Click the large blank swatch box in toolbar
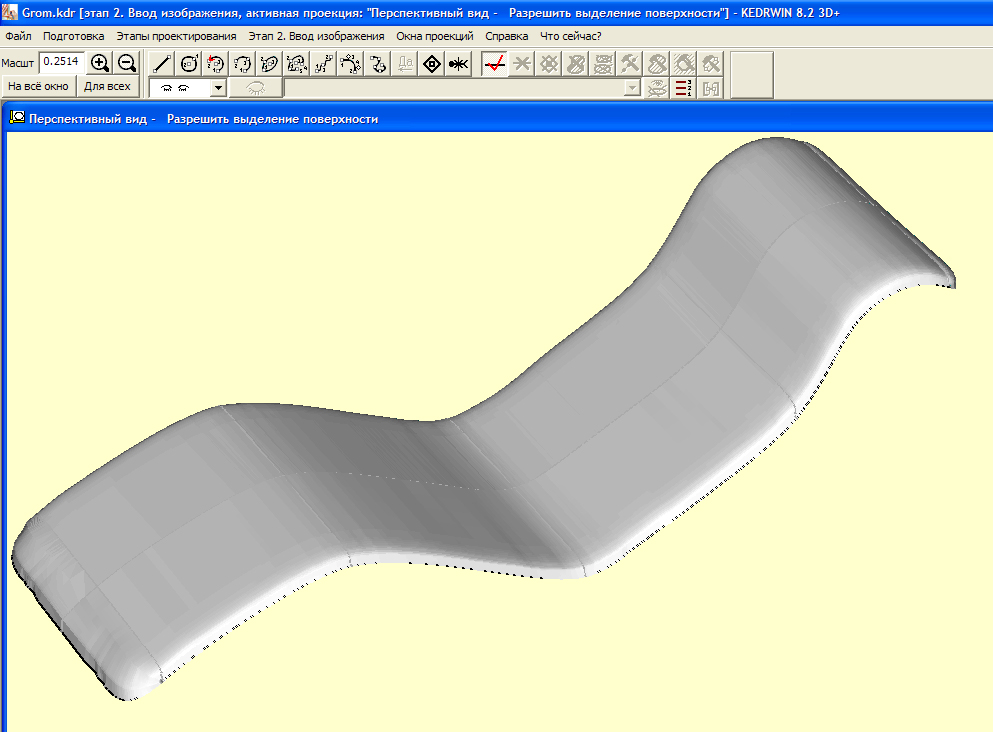This screenshot has height=732, width=993. [x=751, y=75]
